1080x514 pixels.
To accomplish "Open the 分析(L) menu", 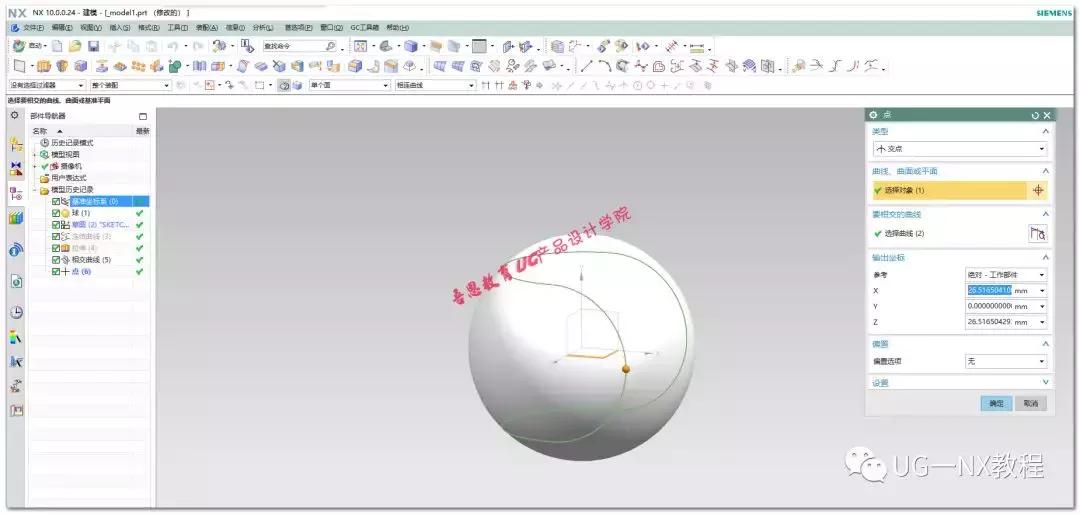I will point(262,27).
